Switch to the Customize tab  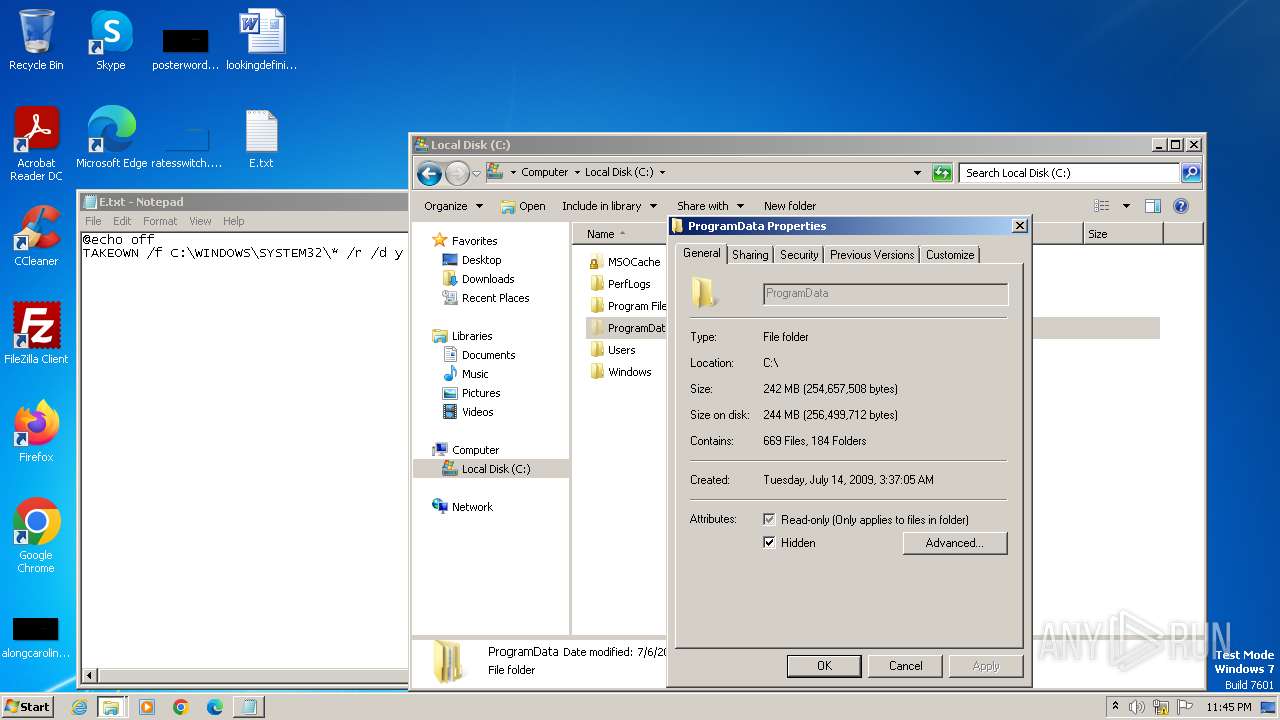point(950,255)
